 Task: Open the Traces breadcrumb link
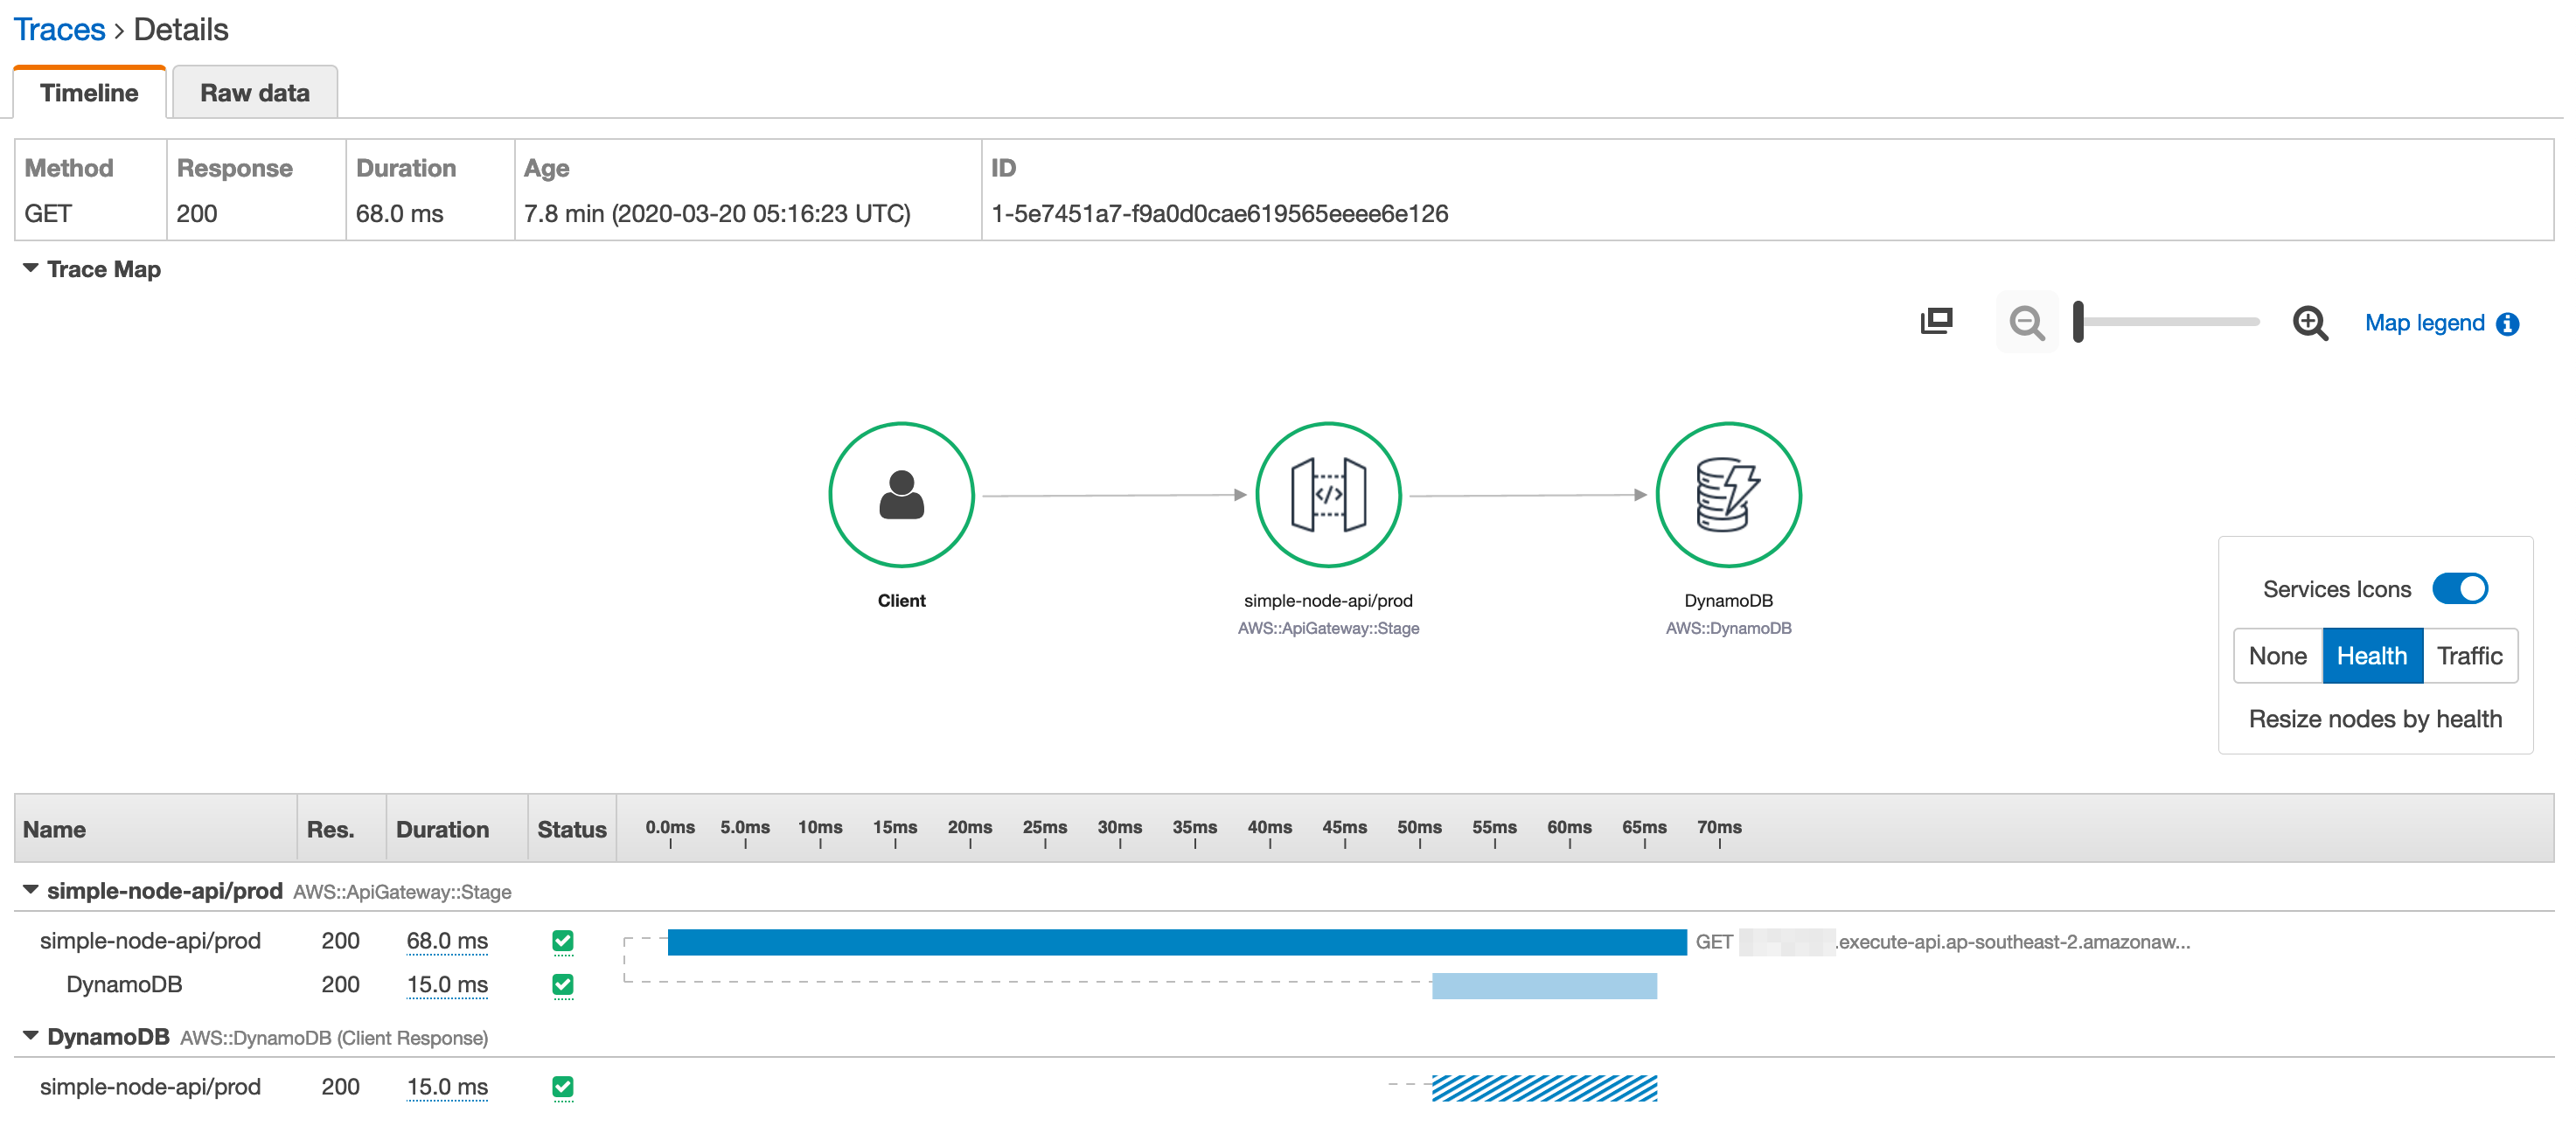click(59, 30)
